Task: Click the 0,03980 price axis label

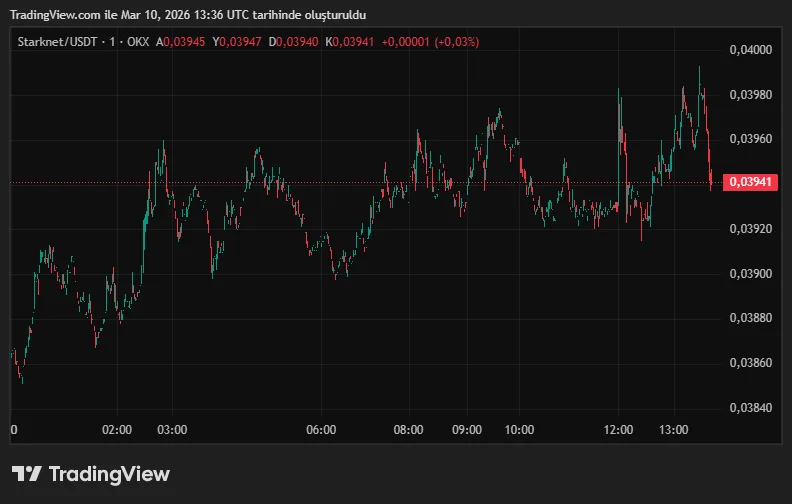Action: click(751, 94)
